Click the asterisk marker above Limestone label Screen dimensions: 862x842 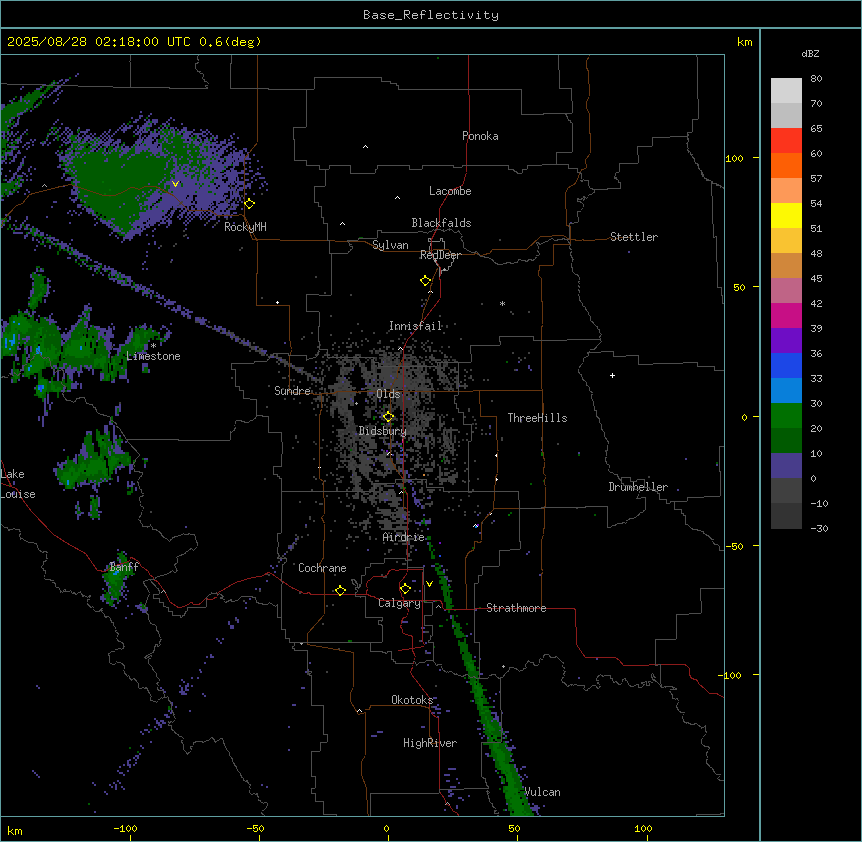tap(153, 346)
